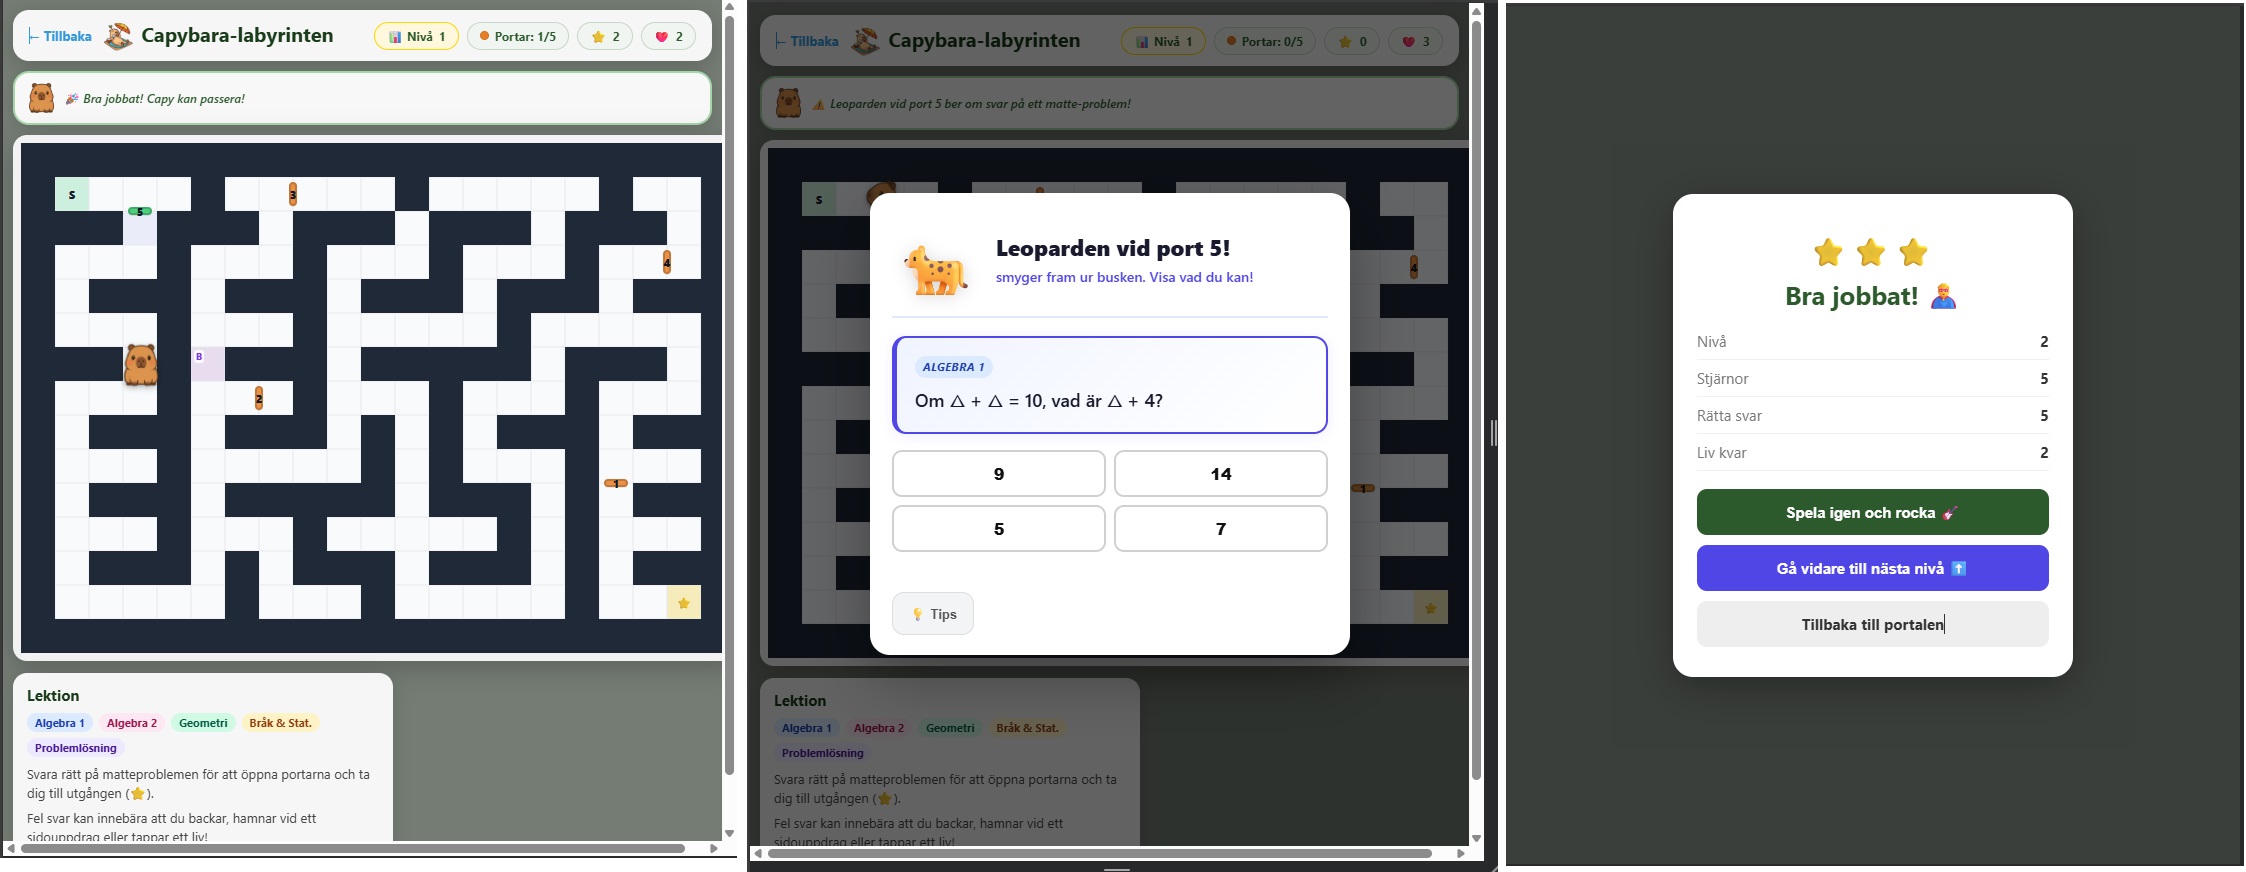Viewport: 2246px width, 872px height.
Task: Click gate 5 in the Portar 1/5 maze
Action: pos(140,211)
